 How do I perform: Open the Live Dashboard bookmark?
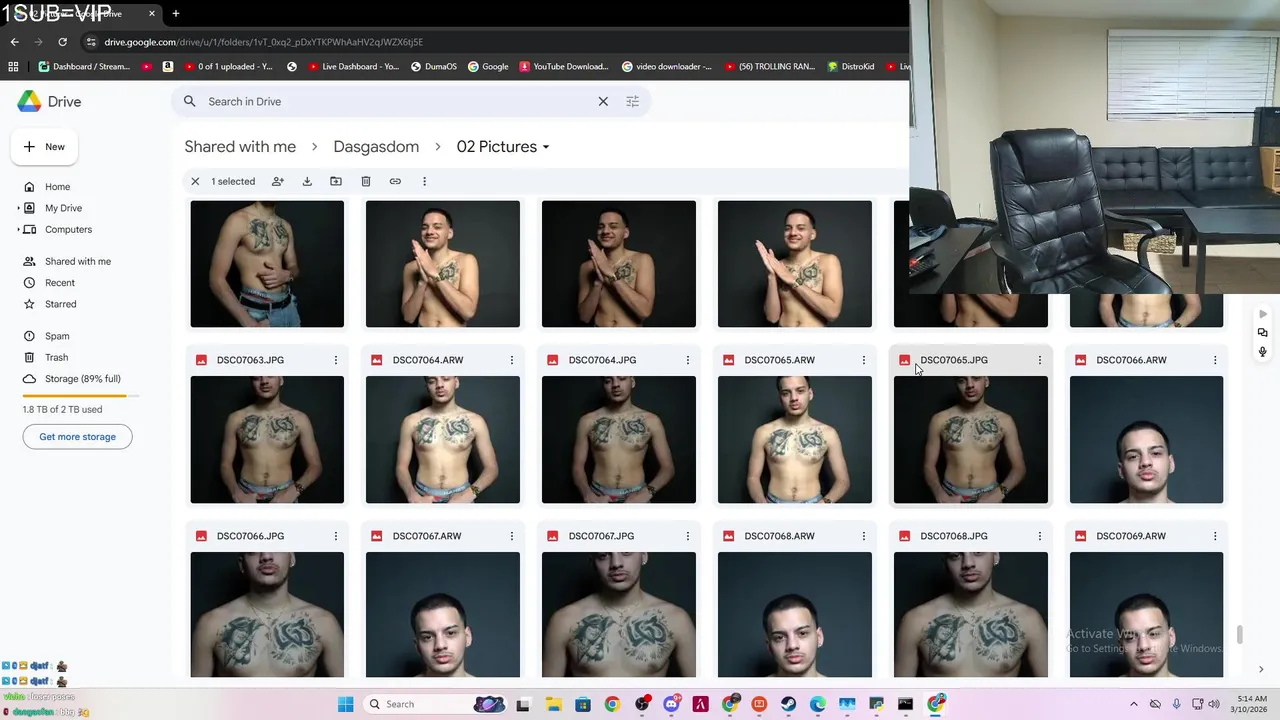pos(353,67)
